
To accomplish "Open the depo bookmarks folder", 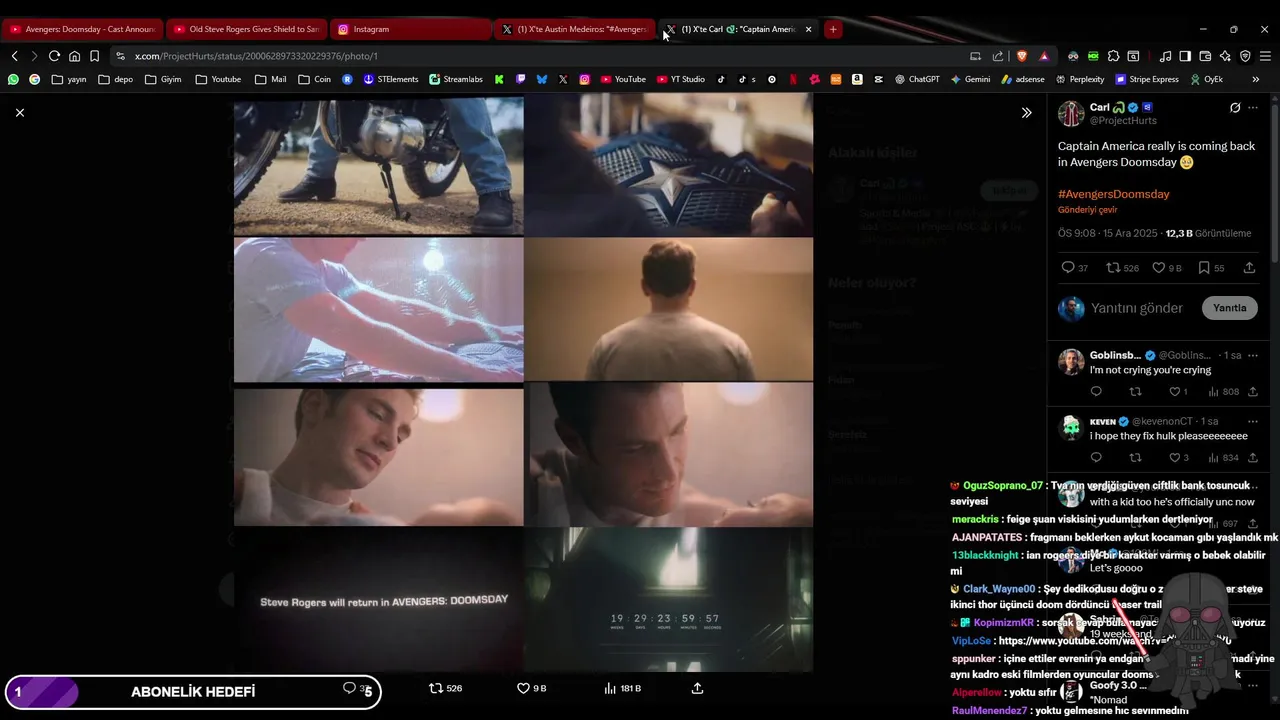I will pyautogui.click(x=115, y=79).
